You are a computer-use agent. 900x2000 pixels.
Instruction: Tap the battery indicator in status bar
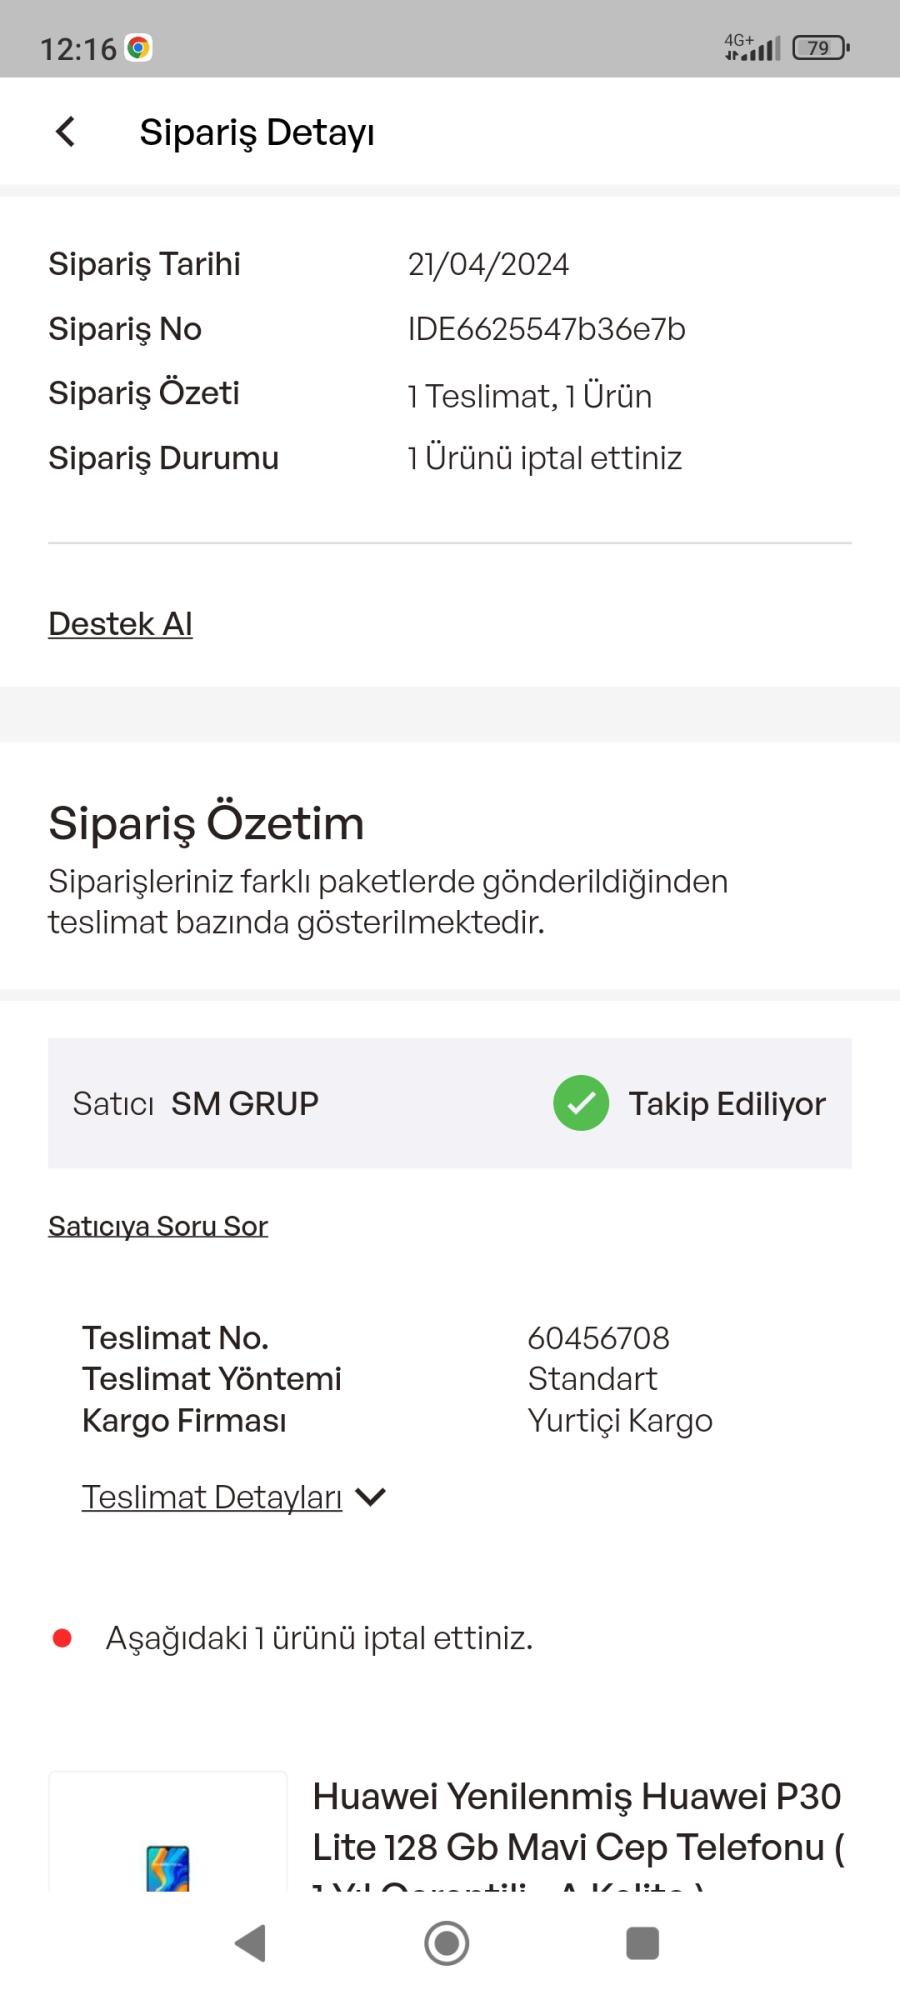point(820,48)
